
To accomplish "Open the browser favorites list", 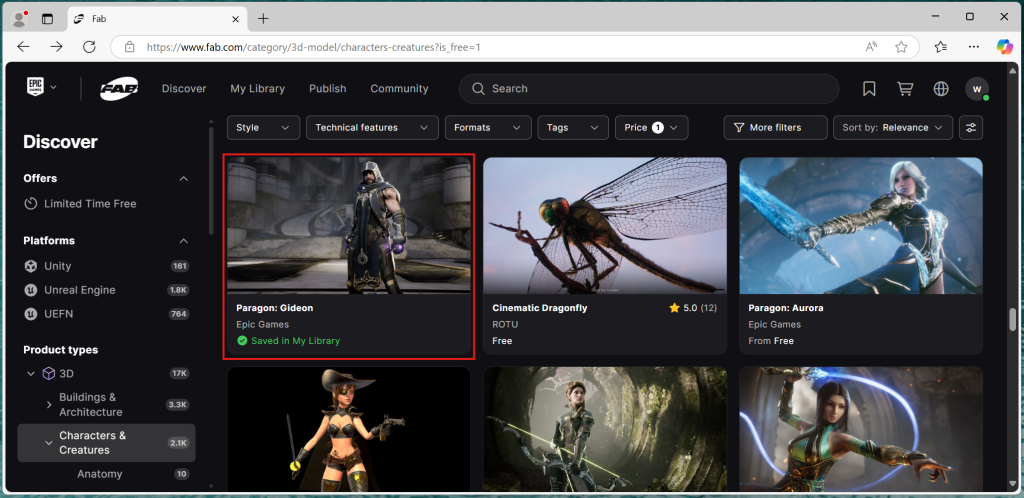I will 940,47.
